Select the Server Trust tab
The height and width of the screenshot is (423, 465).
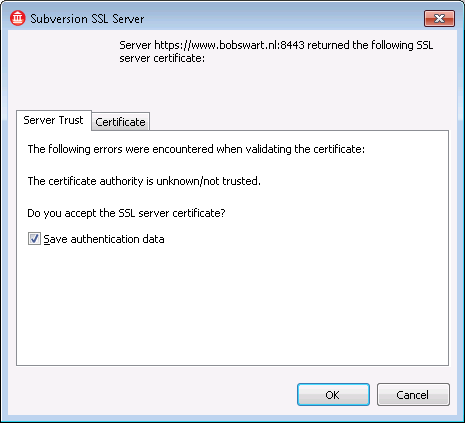click(x=53, y=120)
